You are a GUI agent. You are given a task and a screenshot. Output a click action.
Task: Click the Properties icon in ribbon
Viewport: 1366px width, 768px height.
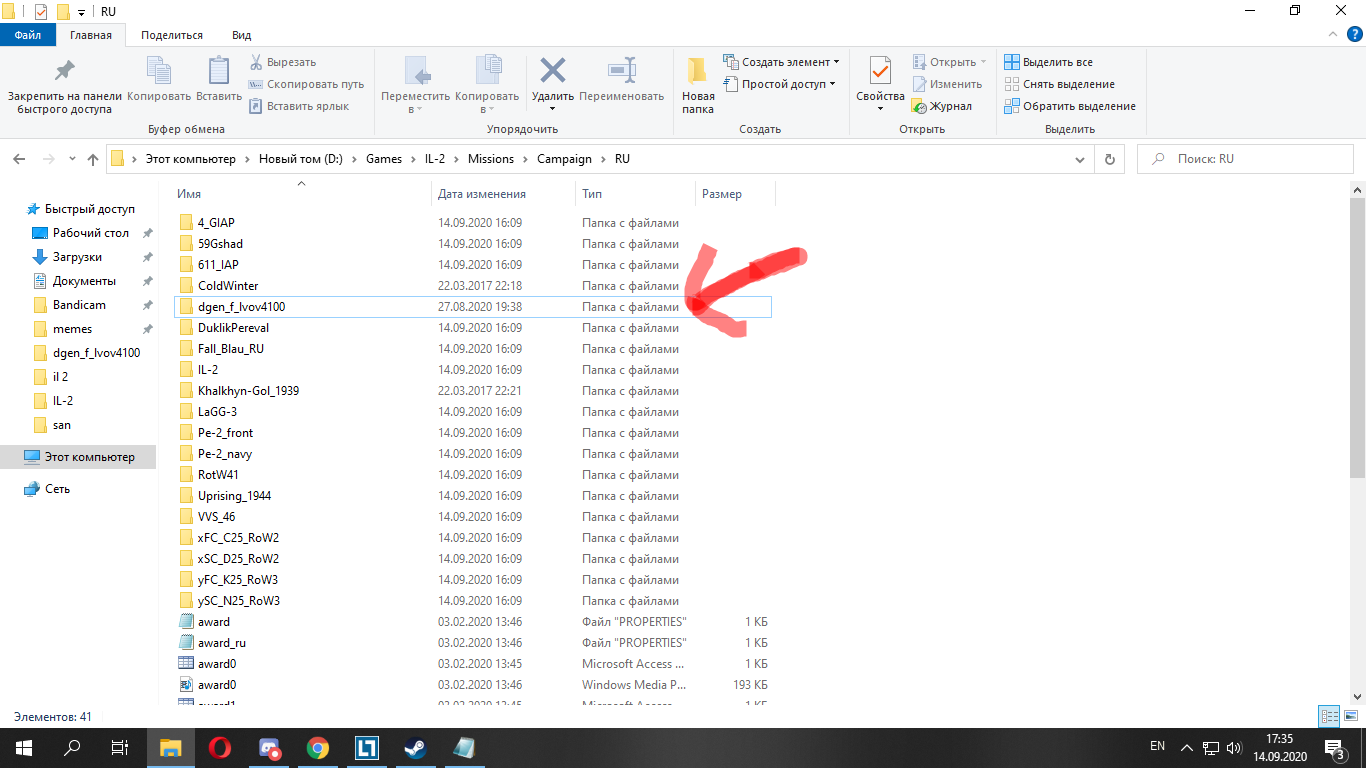880,71
